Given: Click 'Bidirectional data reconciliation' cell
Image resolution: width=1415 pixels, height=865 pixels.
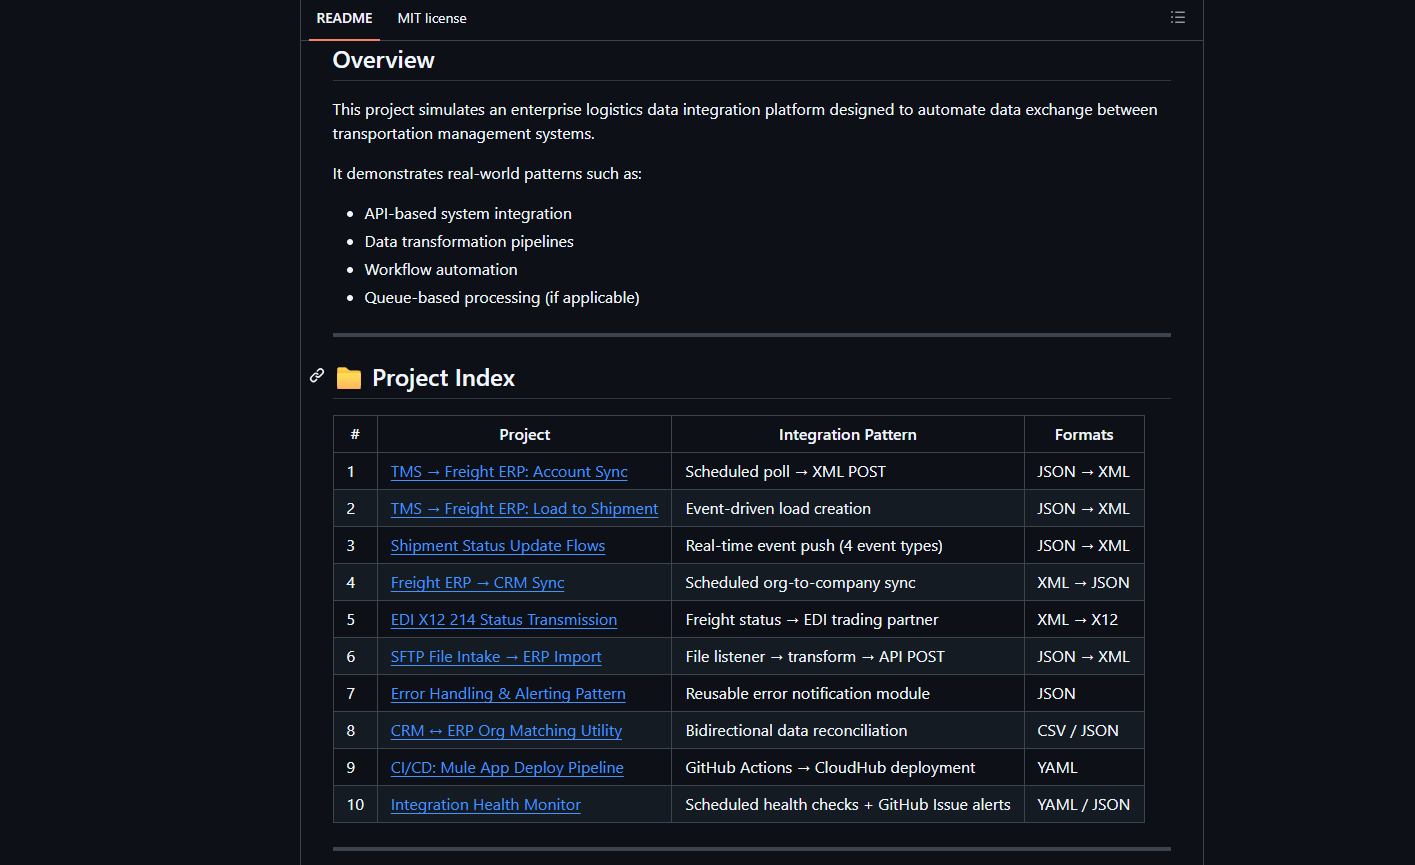Looking at the screenshot, I should [848, 731].
